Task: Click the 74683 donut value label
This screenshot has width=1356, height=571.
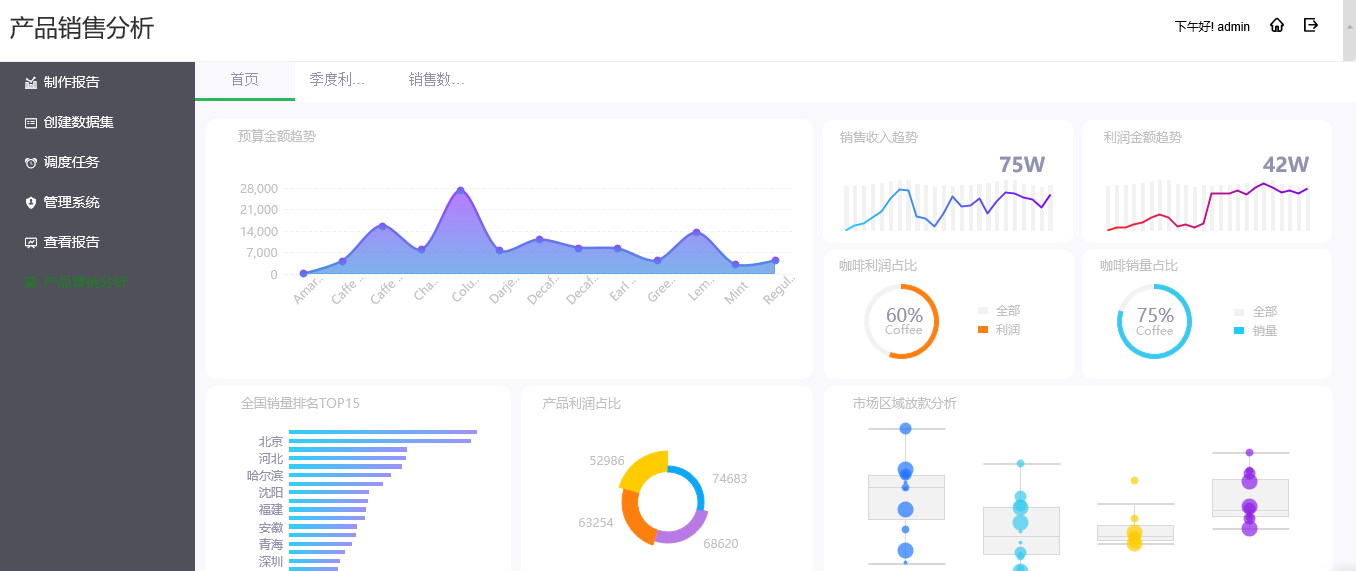Action: 729,478
